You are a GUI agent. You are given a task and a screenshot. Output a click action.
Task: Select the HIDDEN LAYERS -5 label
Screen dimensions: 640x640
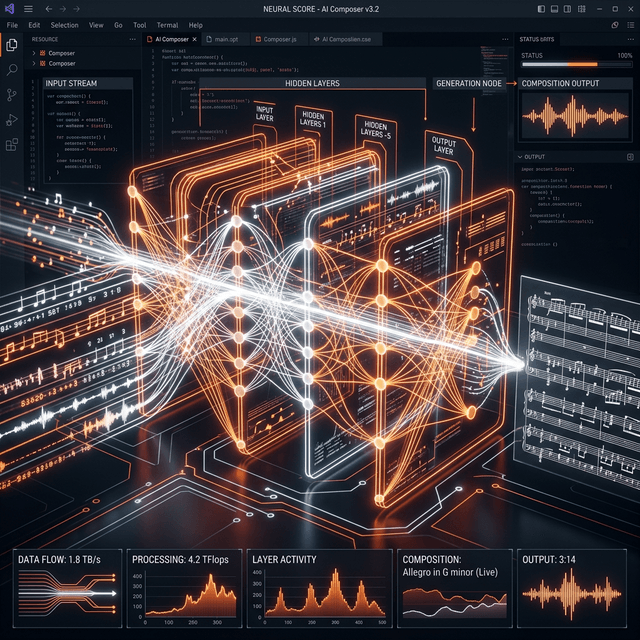pos(376,130)
